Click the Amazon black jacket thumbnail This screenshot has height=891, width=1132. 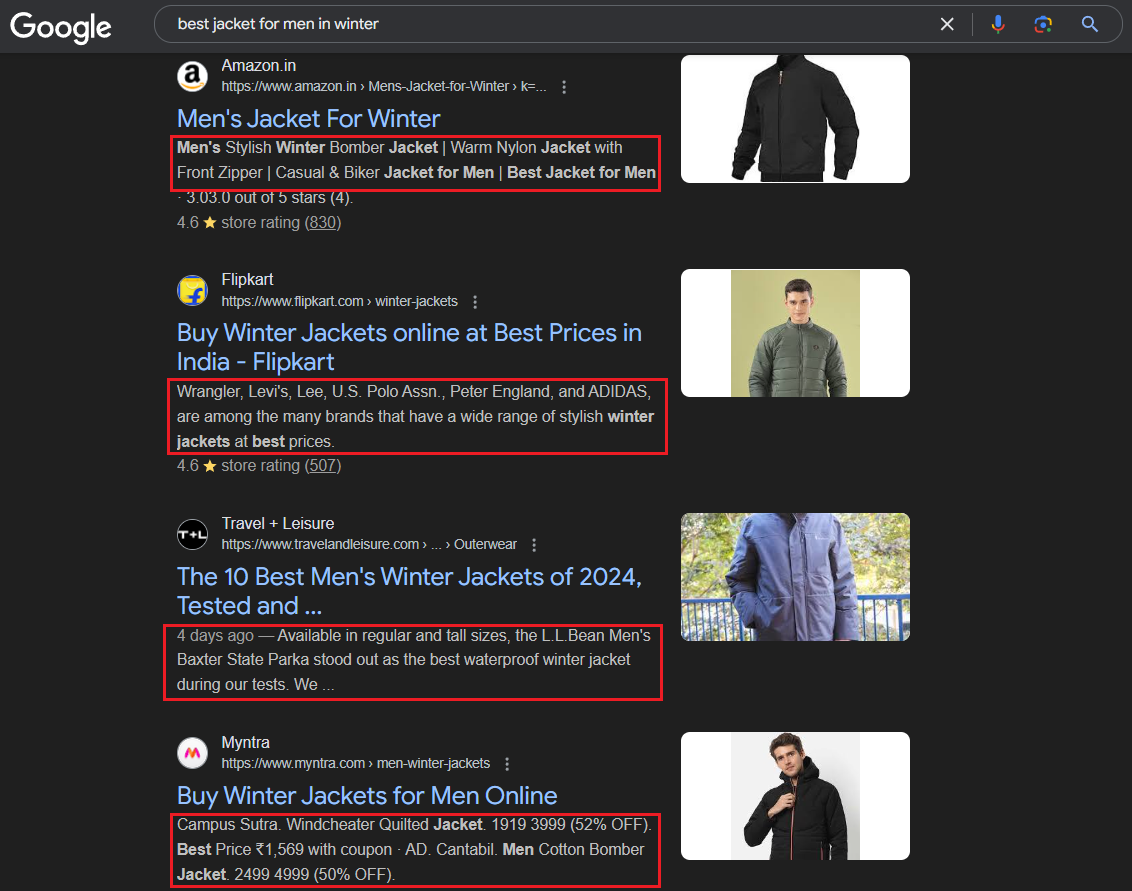(795, 119)
